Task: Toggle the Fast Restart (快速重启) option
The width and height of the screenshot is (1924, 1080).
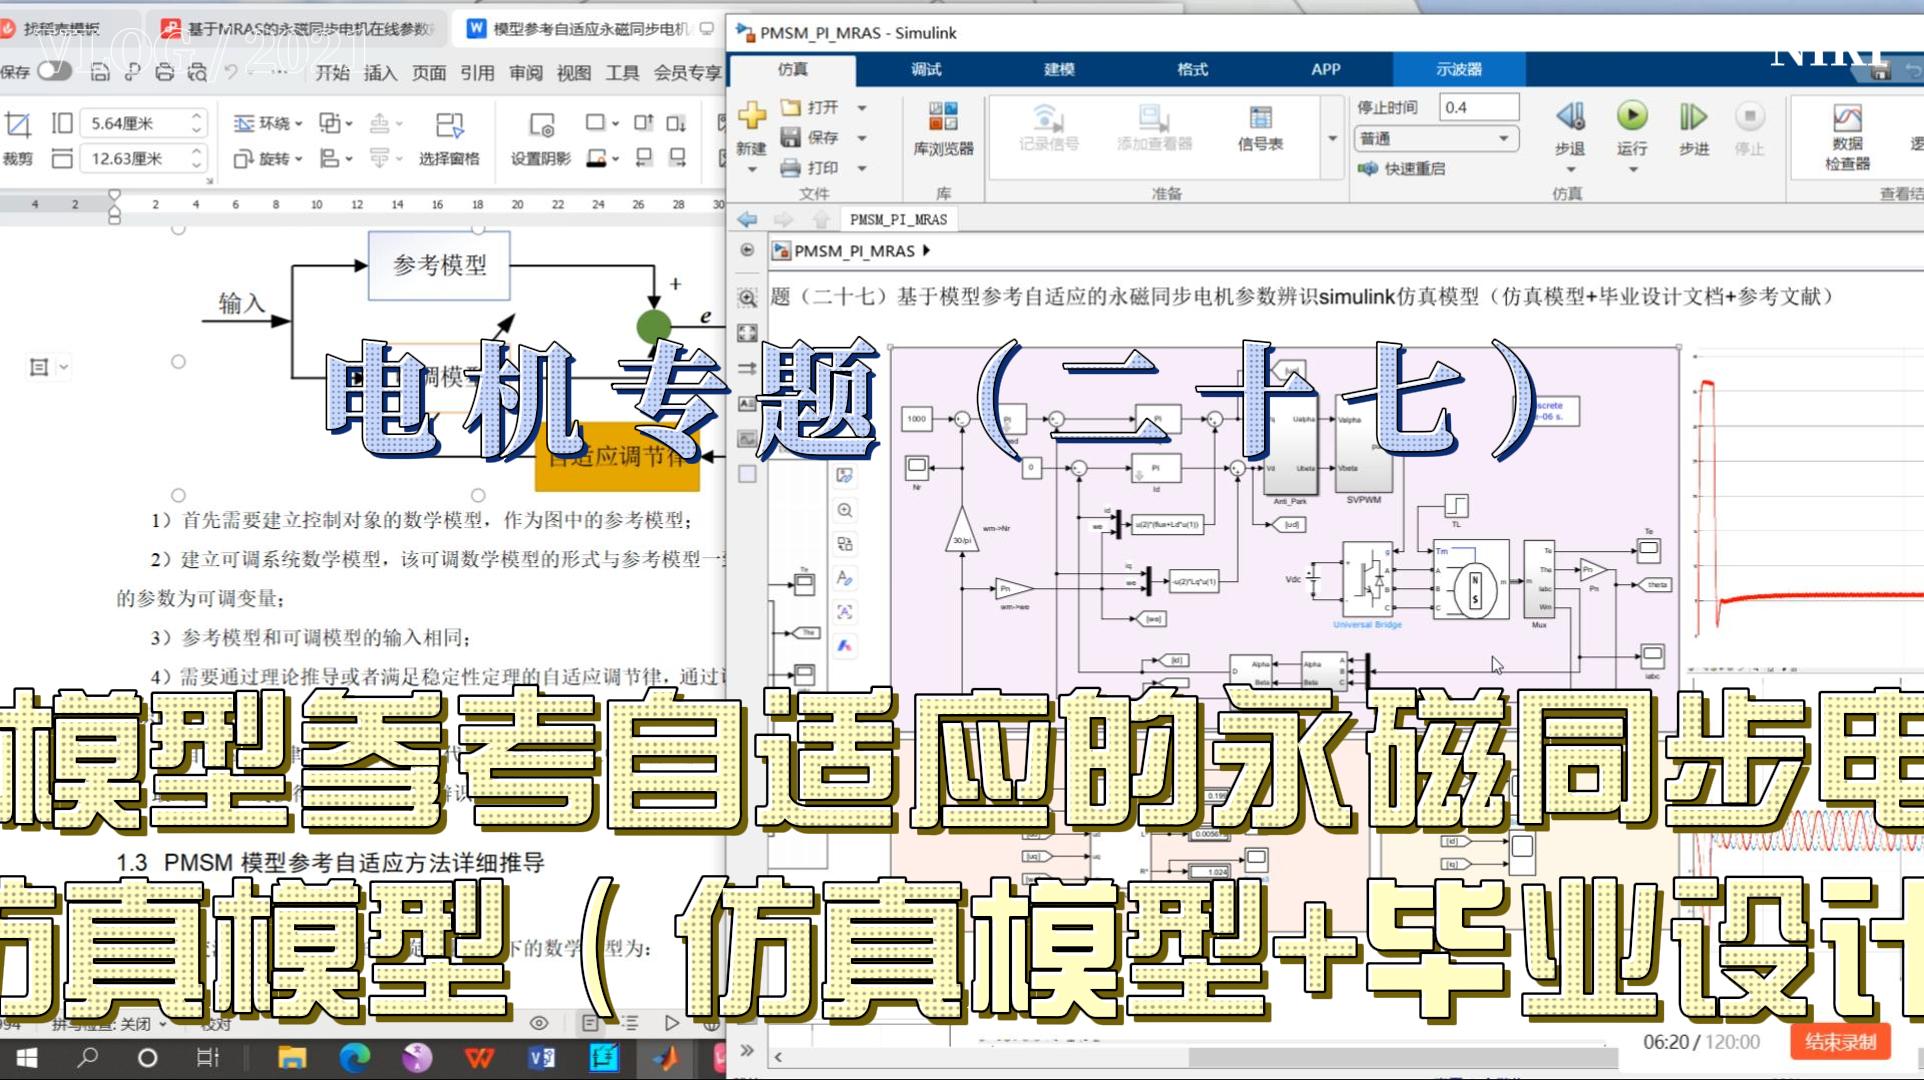Action: pos(1401,168)
